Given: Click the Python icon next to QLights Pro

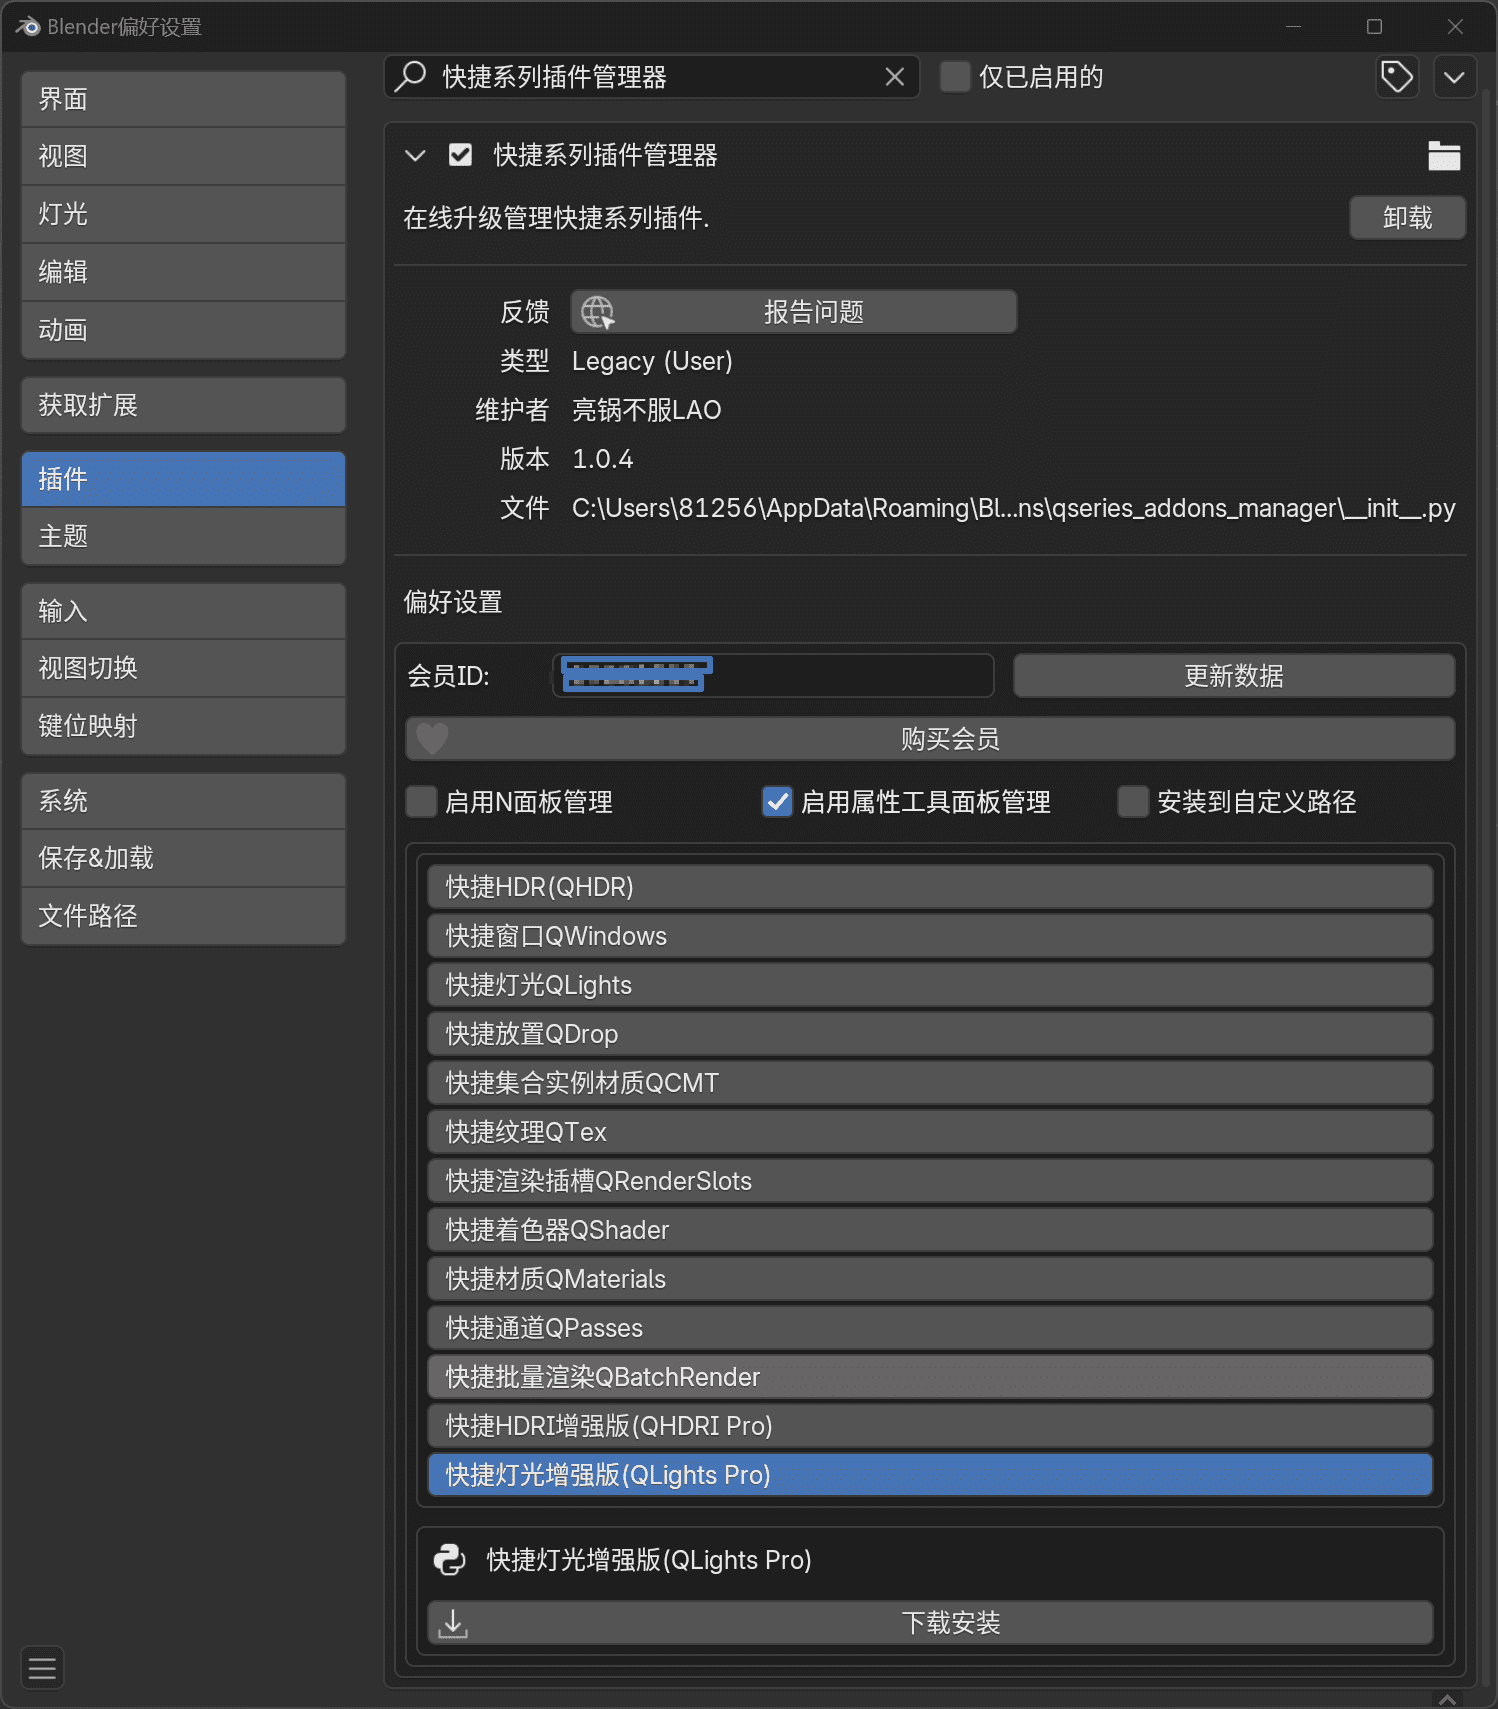Looking at the screenshot, I should 450,1560.
